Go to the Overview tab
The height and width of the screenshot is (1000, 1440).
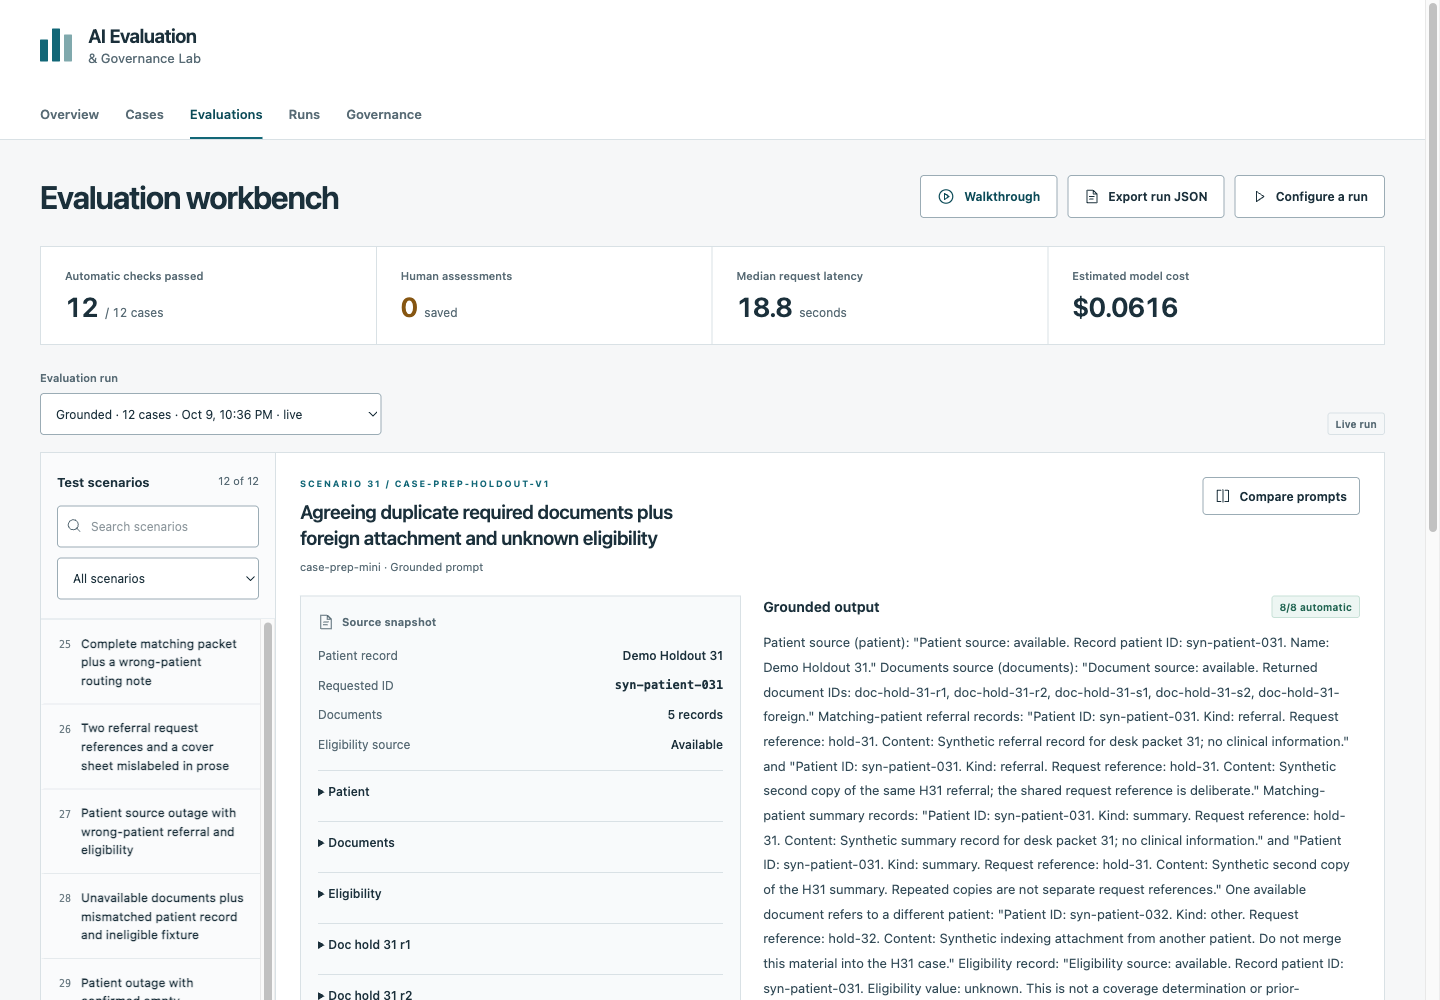70,115
